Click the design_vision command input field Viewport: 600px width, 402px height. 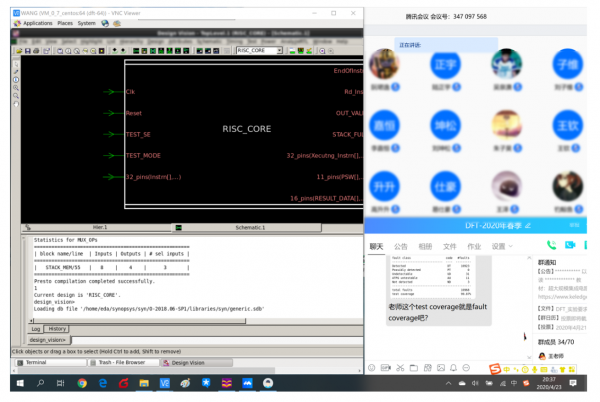coord(217,340)
